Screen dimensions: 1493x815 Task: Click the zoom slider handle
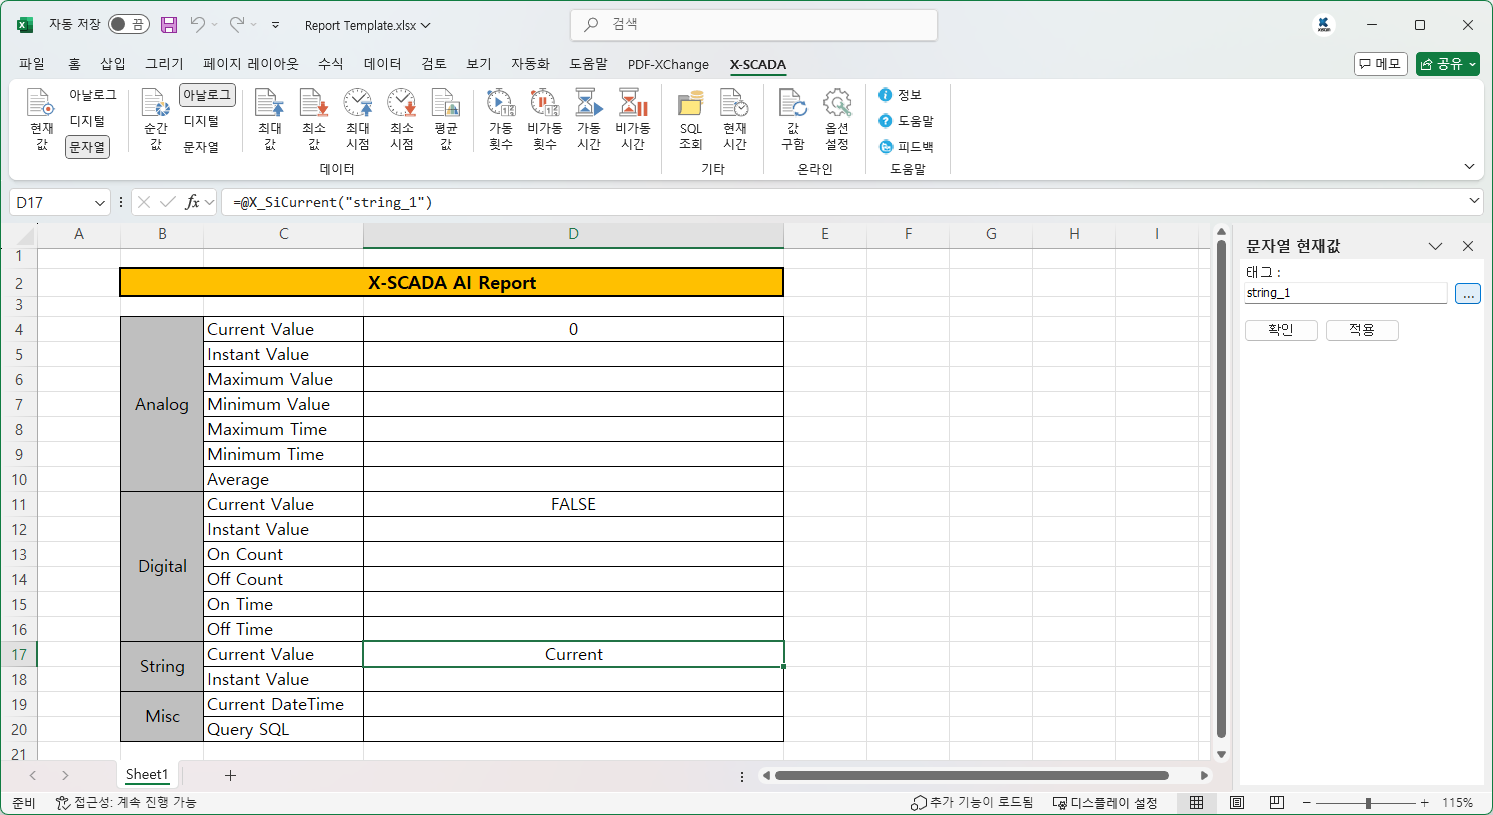click(1368, 803)
